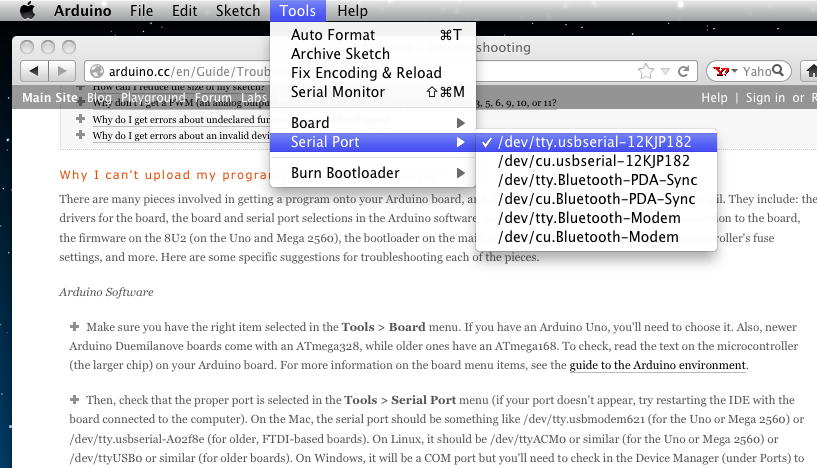
Task: Select /dev/cu.Bluetooth-PDA-Sync port
Action: [x=596, y=199]
